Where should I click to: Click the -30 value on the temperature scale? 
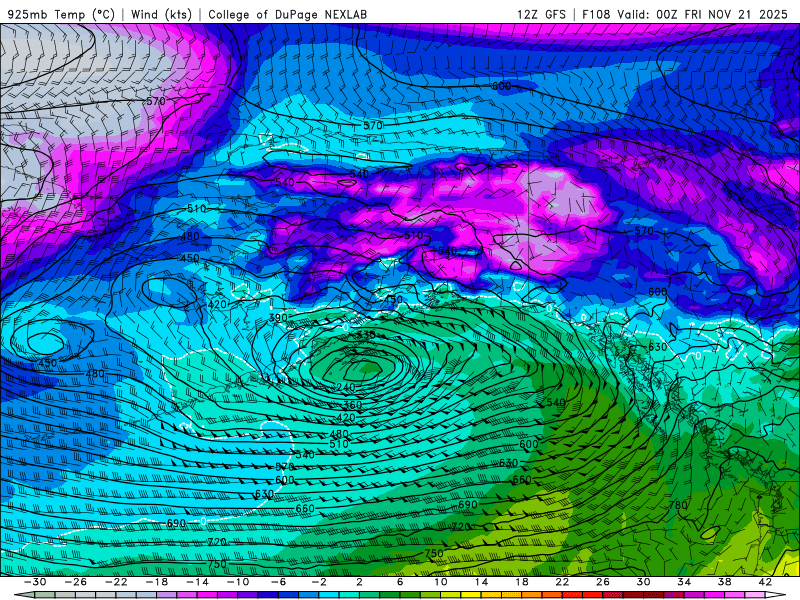coord(35,582)
